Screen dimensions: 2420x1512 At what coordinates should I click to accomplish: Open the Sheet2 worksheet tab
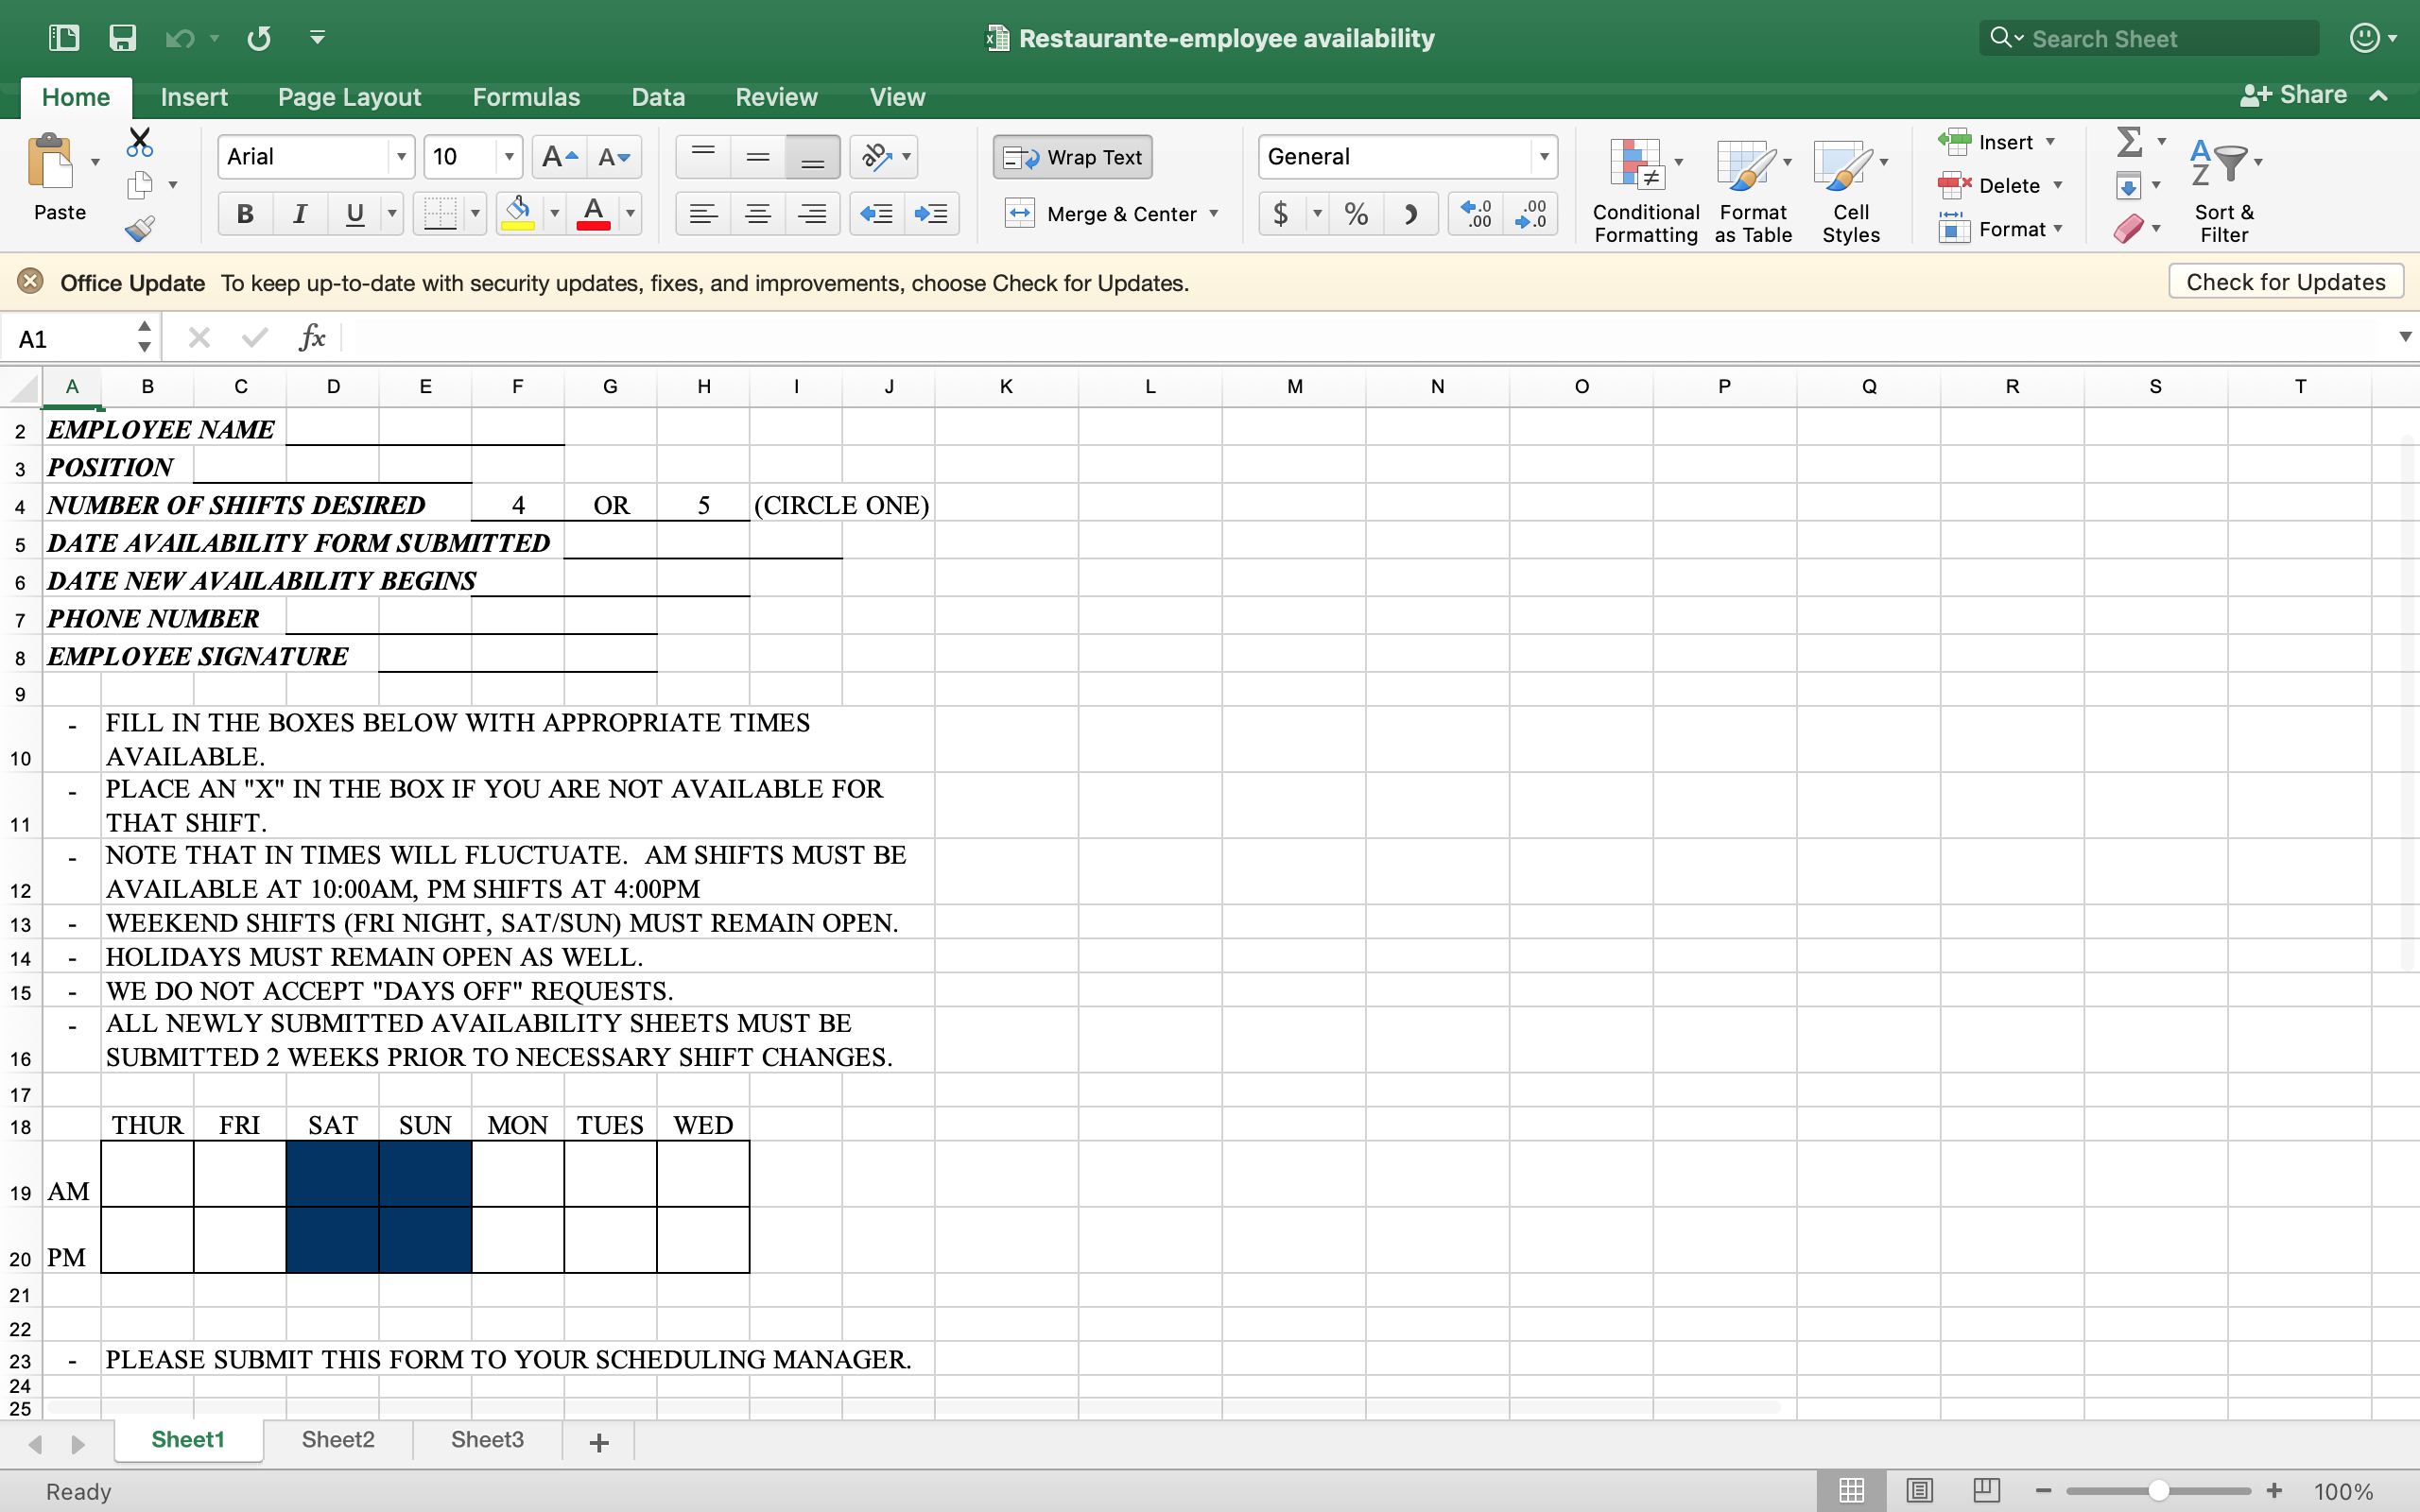[x=338, y=1439]
